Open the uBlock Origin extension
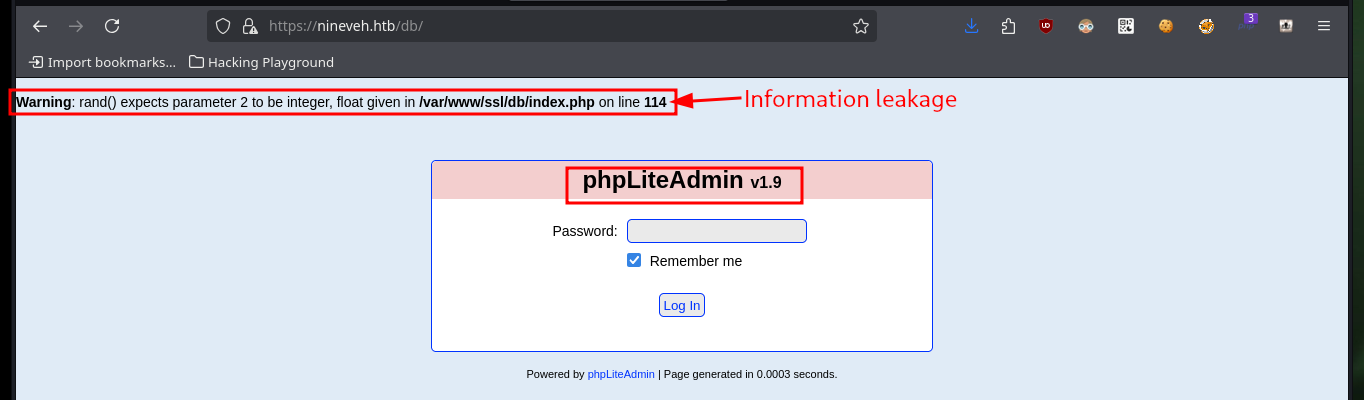The image size is (1364, 400). pos(1046,26)
